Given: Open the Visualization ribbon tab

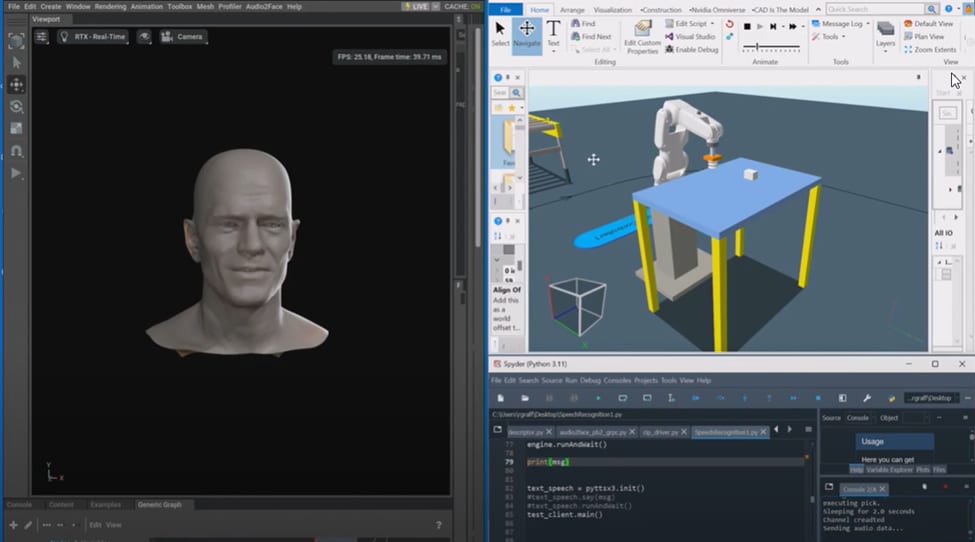Looking at the screenshot, I should 612,10.
